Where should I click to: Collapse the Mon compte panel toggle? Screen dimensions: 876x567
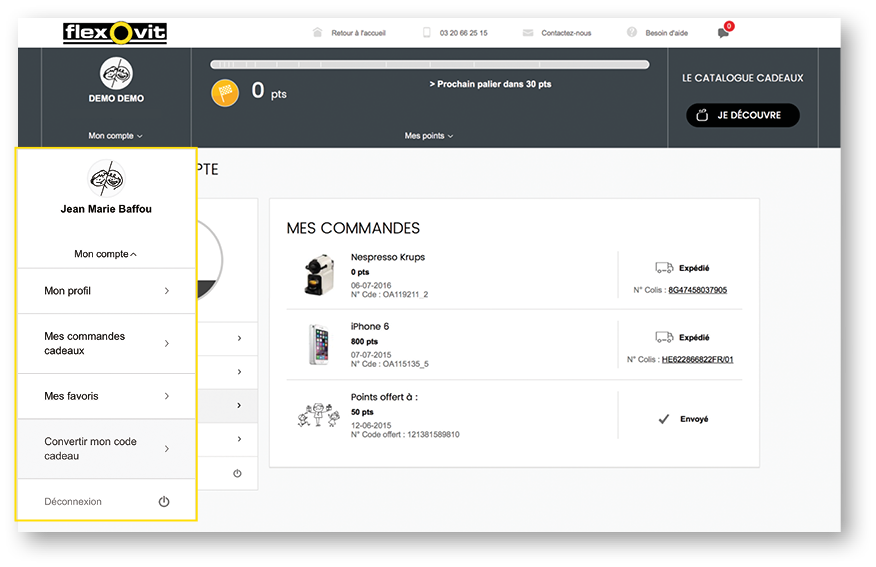[106, 254]
